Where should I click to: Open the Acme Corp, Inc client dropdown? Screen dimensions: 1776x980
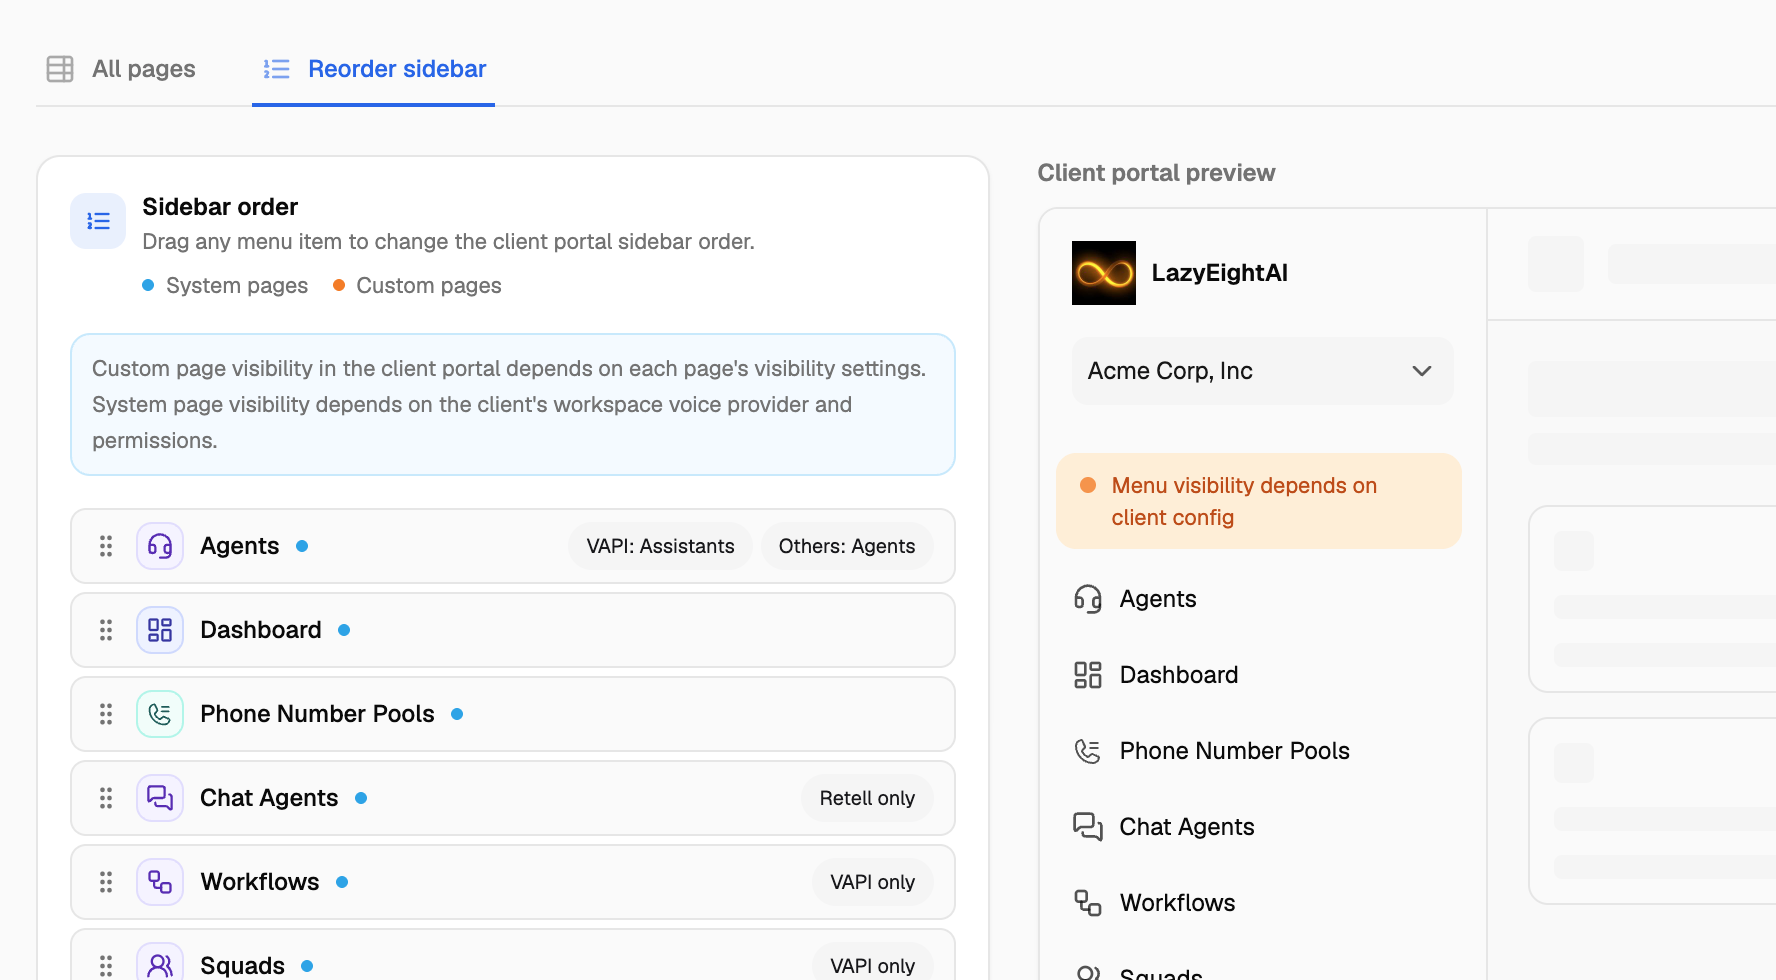[x=1263, y=371]
